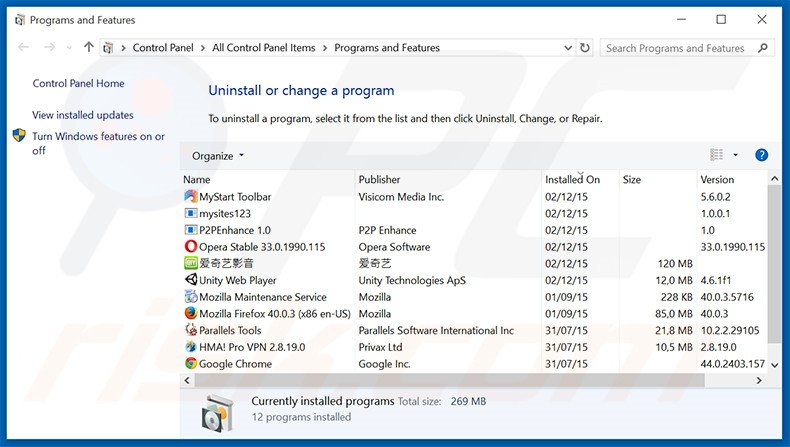Open the View installed updates link
The height and width of the screenshot is (447, 790).
[83, 115]
